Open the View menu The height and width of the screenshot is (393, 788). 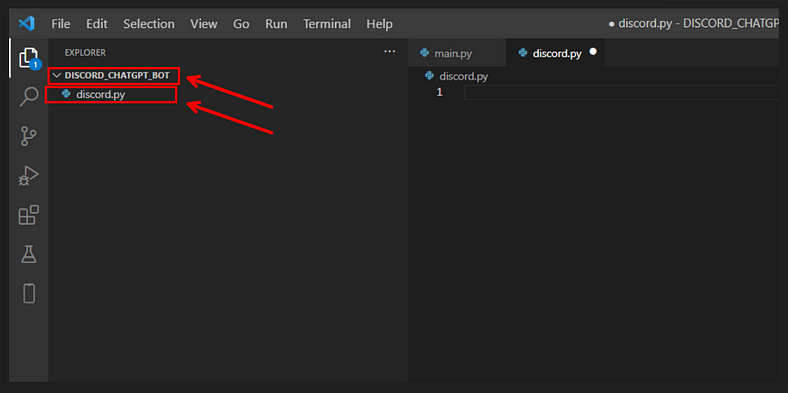(204, 24)
